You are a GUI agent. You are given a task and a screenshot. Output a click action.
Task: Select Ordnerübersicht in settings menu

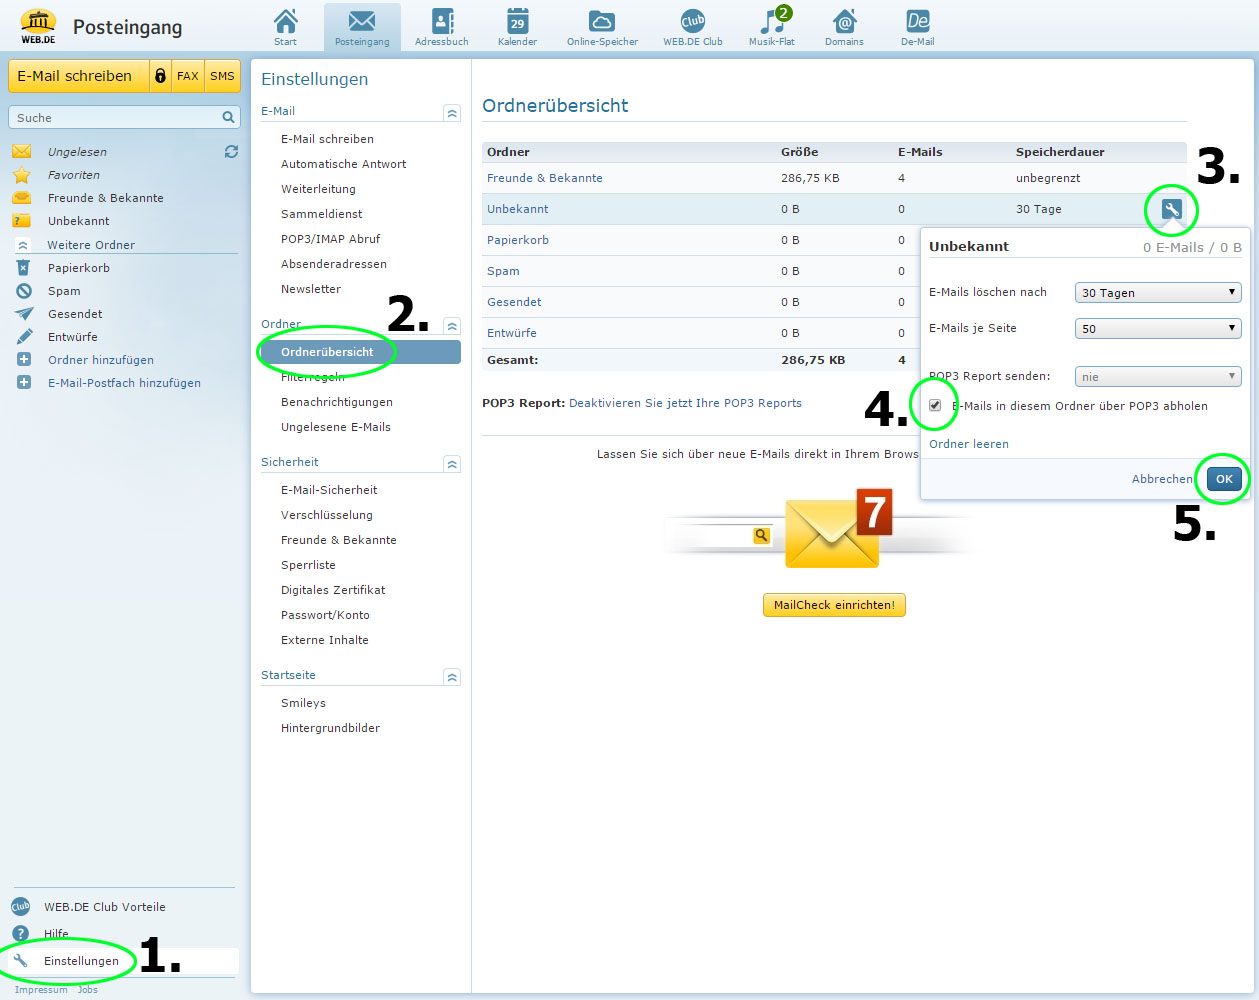click(360, 352)
